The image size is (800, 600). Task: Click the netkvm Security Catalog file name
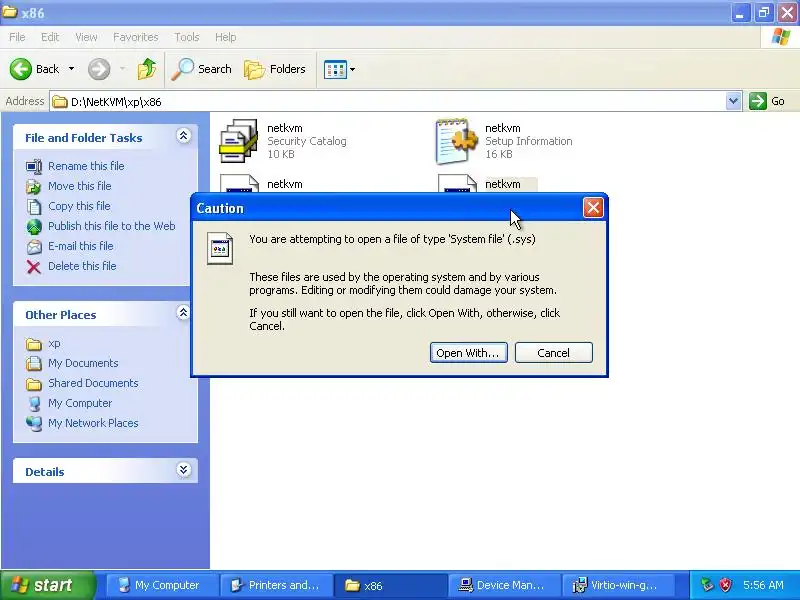pos(285,128)
